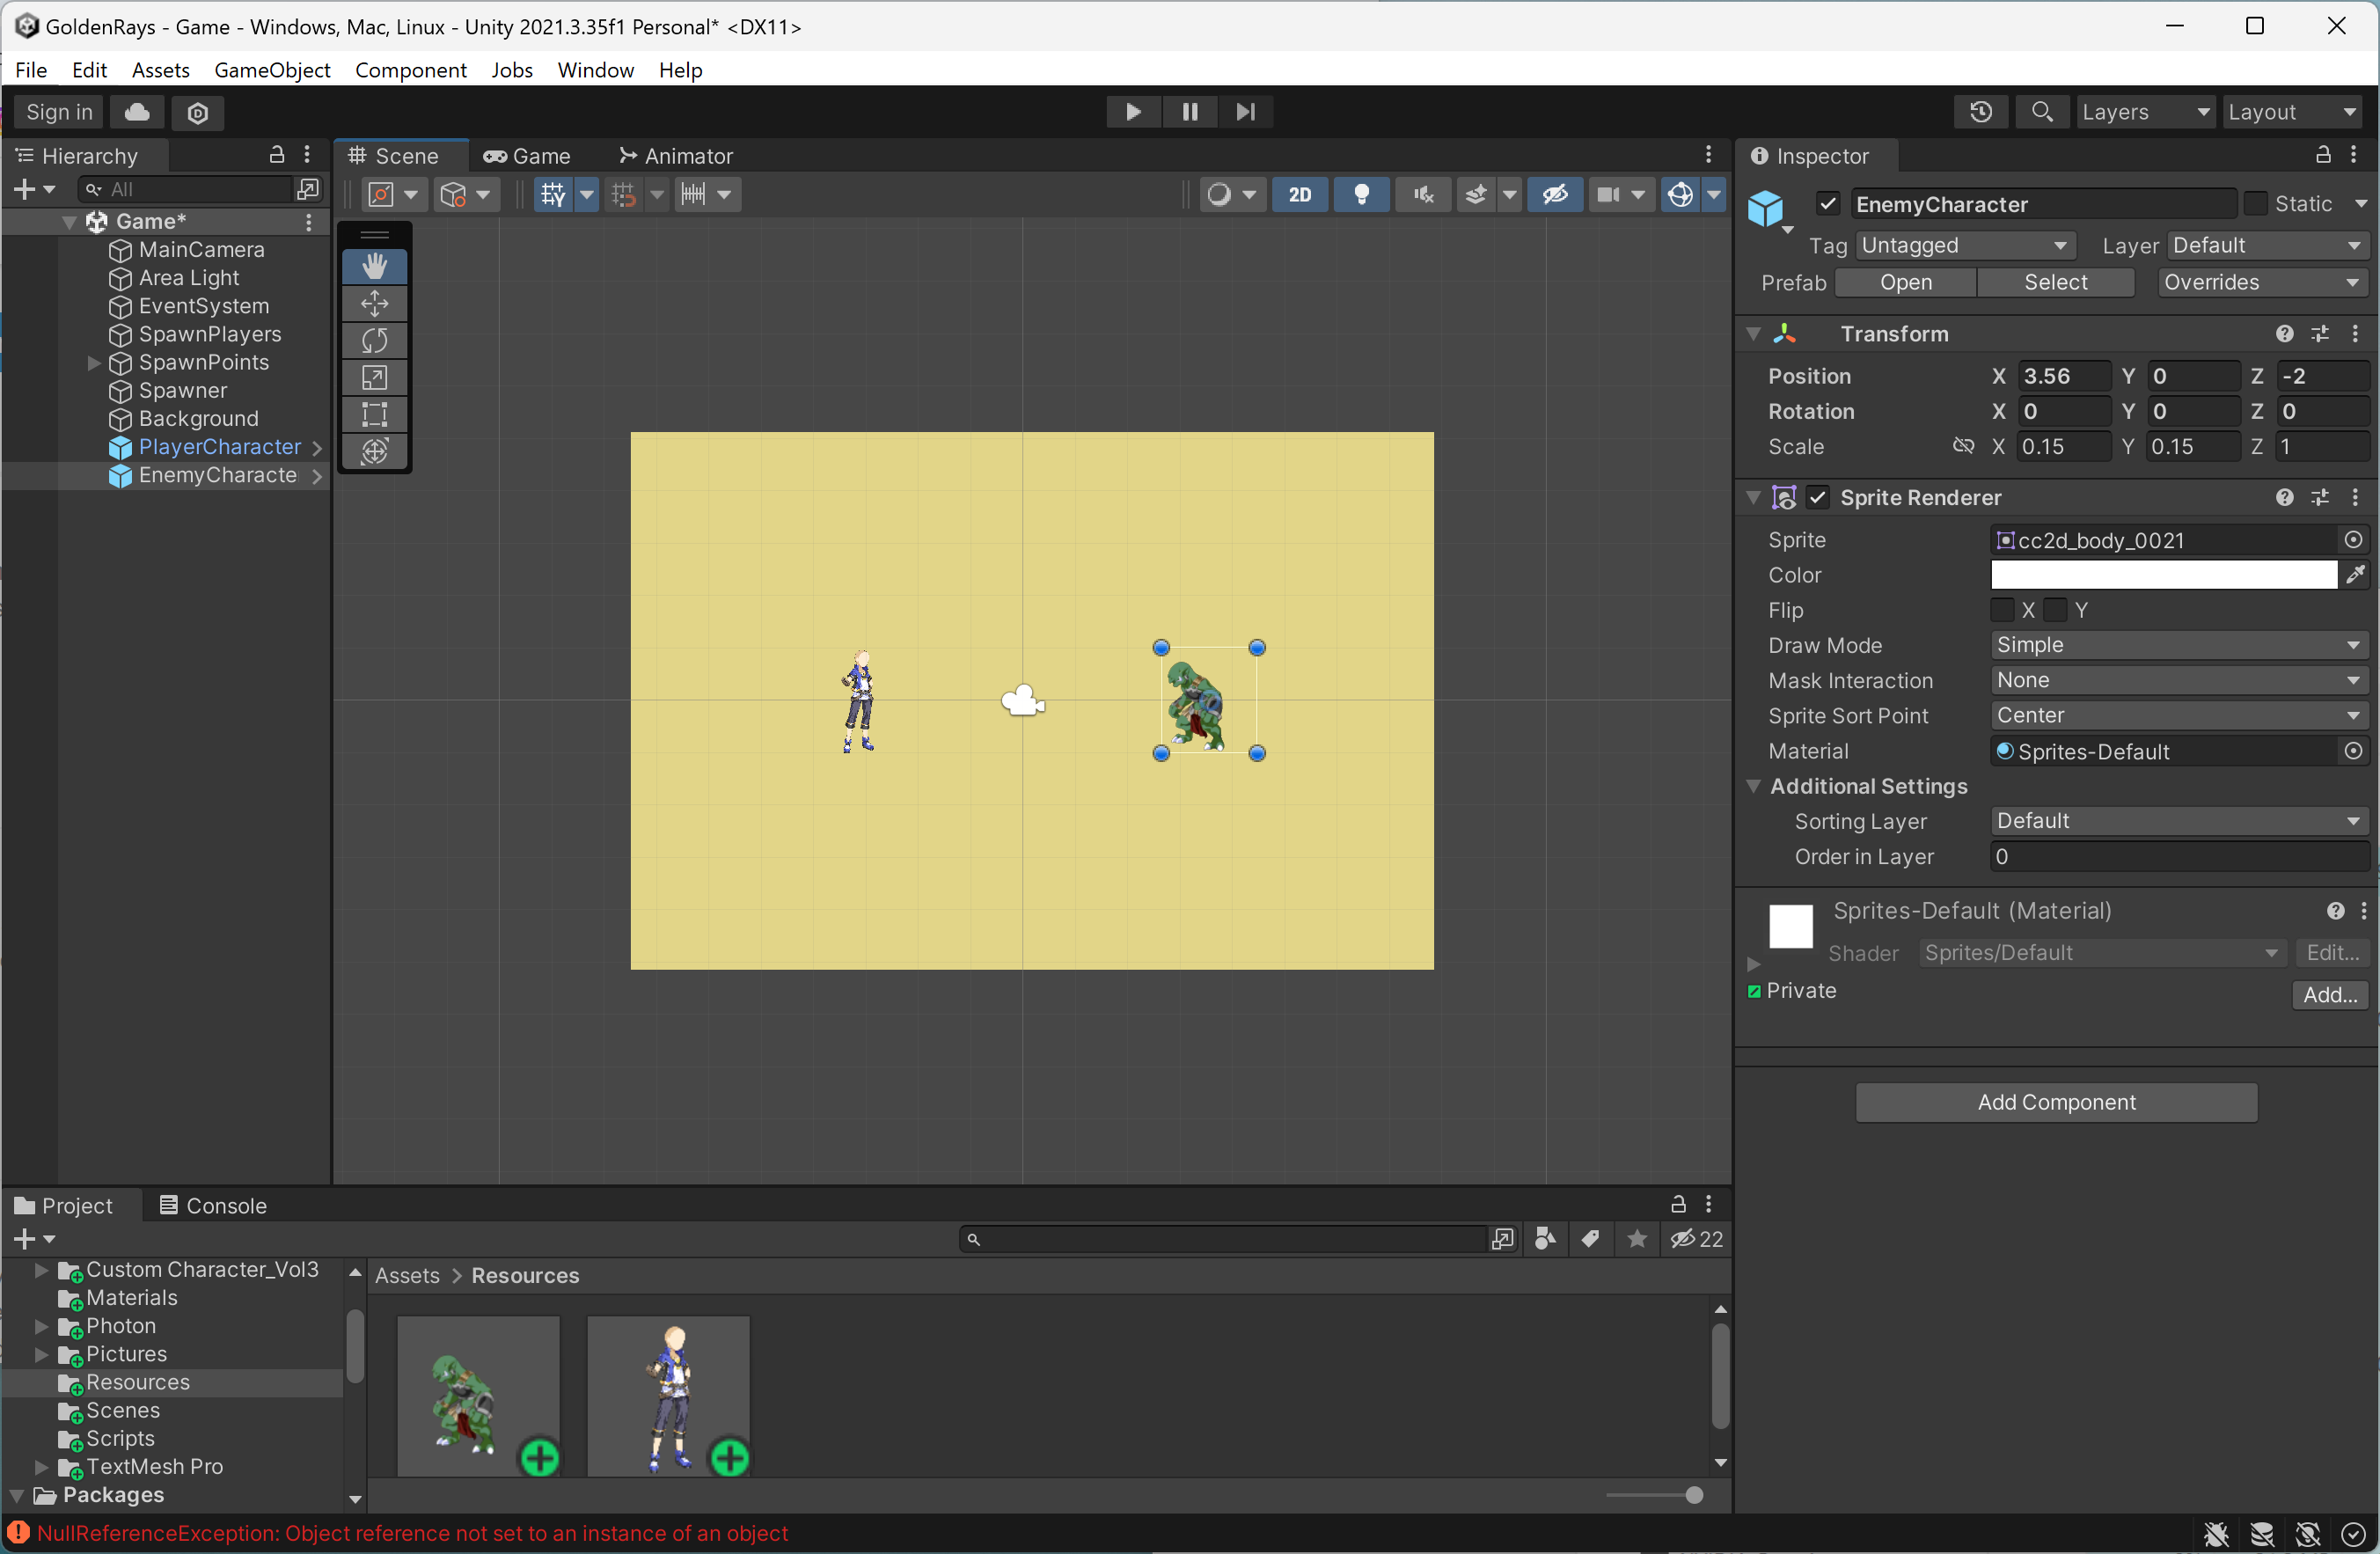Click the prefab Select button
The height and width of the screenshot is (1554, 2380).
point(2056,282)
